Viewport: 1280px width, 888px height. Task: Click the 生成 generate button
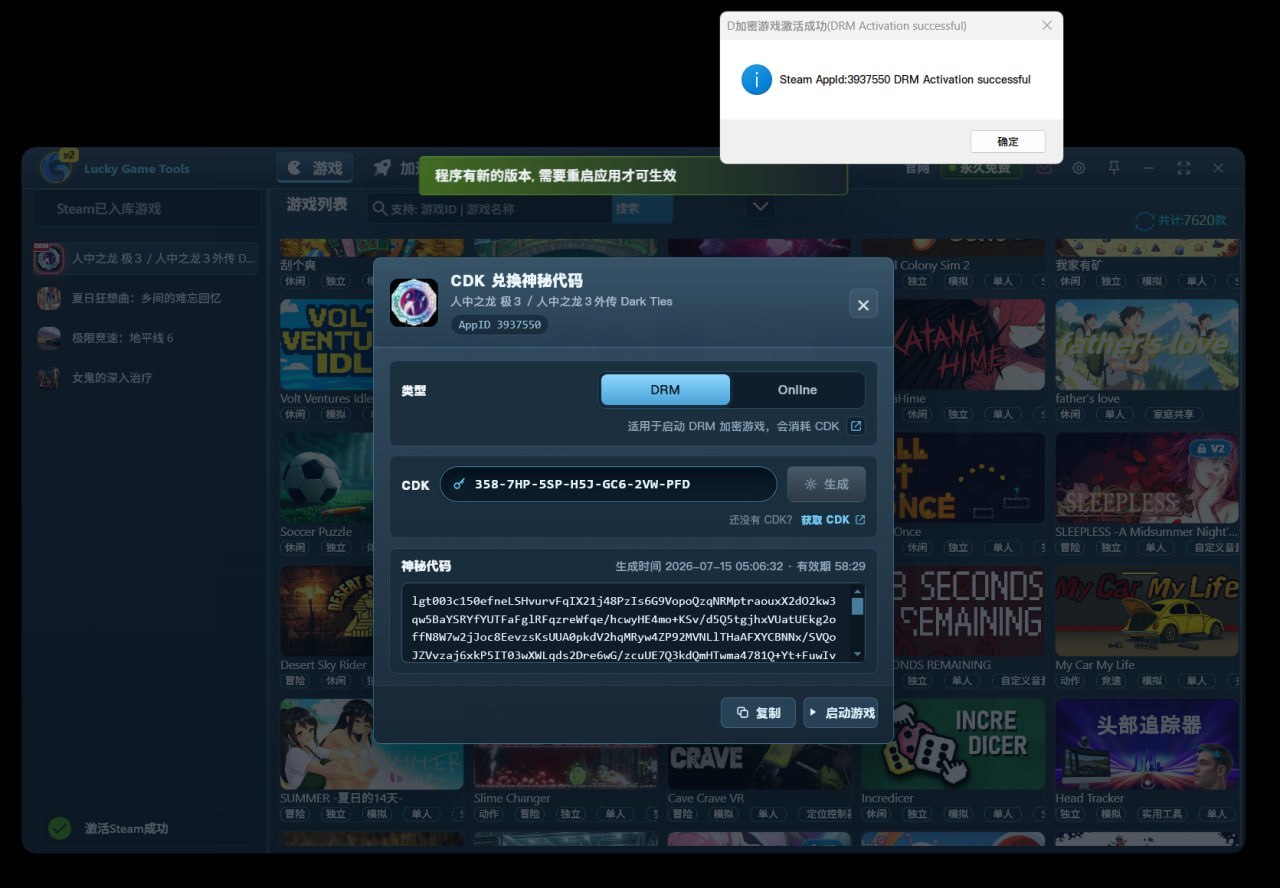coord(826,484)
